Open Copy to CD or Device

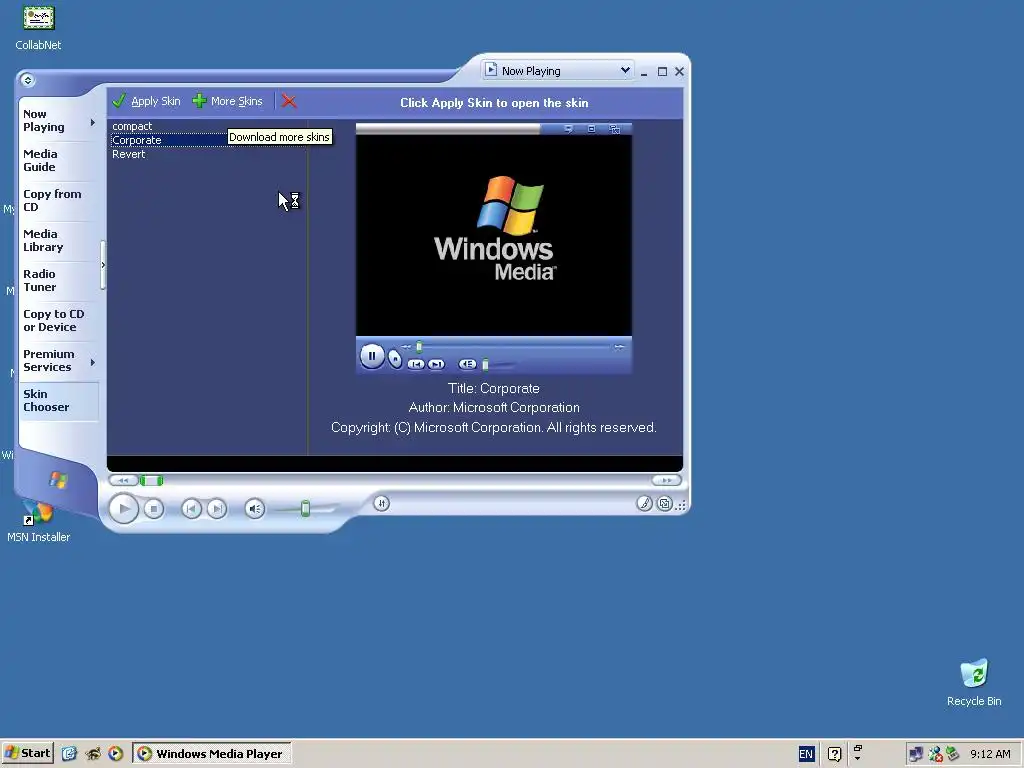[x=54, y=321]
